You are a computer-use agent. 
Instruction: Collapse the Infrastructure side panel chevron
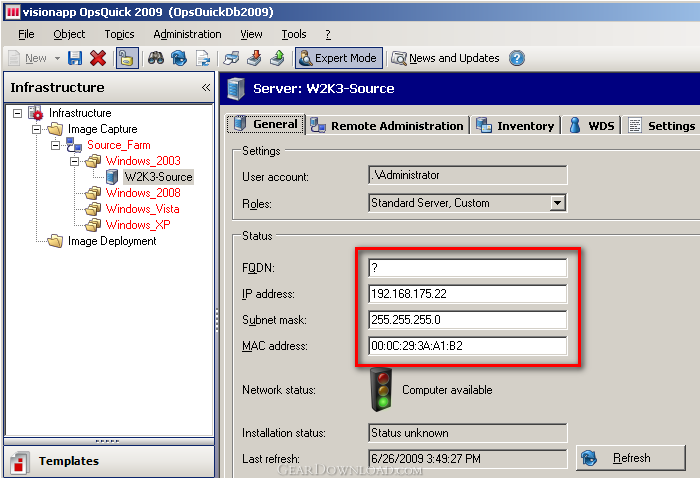click(x=206, y=87)
